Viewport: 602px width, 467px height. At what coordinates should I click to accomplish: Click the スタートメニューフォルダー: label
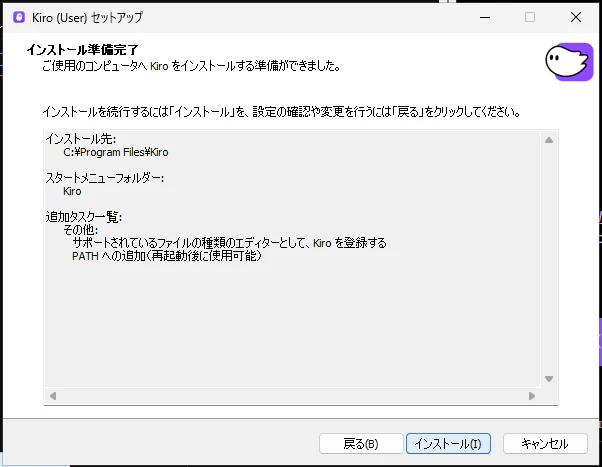pos(104,178)
